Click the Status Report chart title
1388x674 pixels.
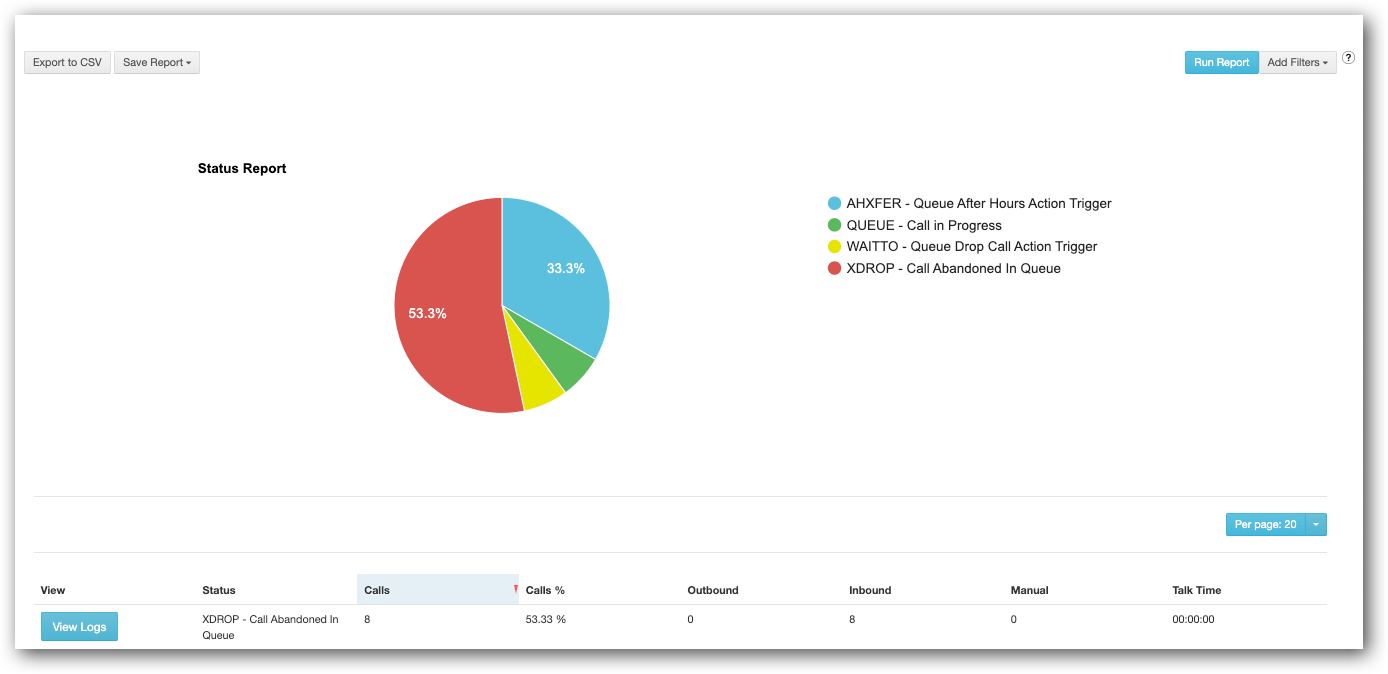(242, 168)
